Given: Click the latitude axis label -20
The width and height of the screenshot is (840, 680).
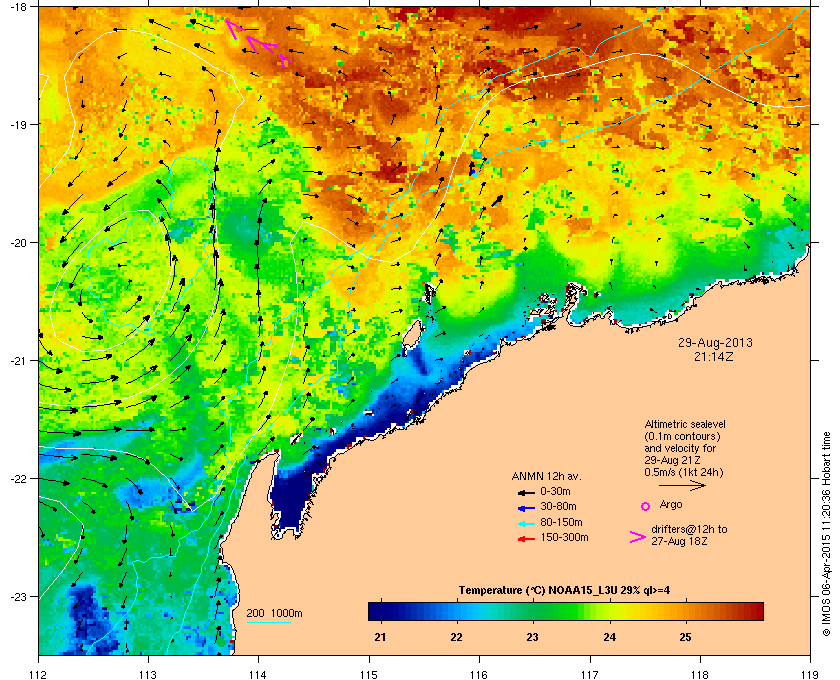Looking at the screenshot, I should [x=18, y=243].
